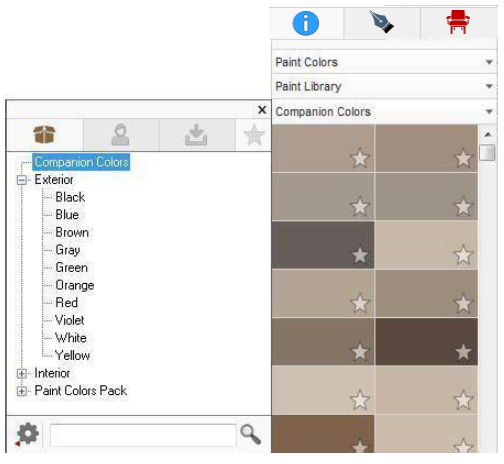Select the fountain pen nib tool icon

(x=381, y=22)
